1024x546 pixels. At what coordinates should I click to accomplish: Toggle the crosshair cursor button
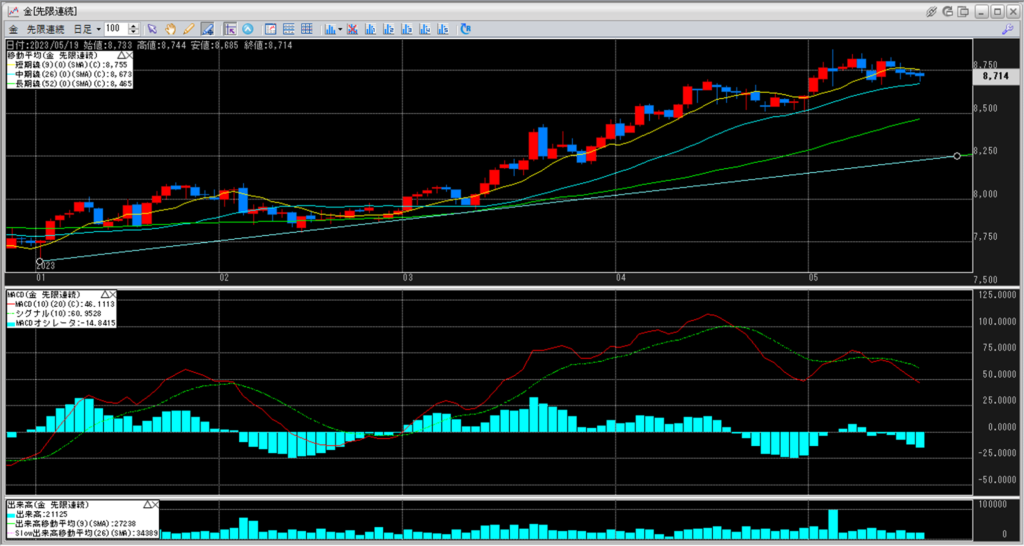coord(229,29)
